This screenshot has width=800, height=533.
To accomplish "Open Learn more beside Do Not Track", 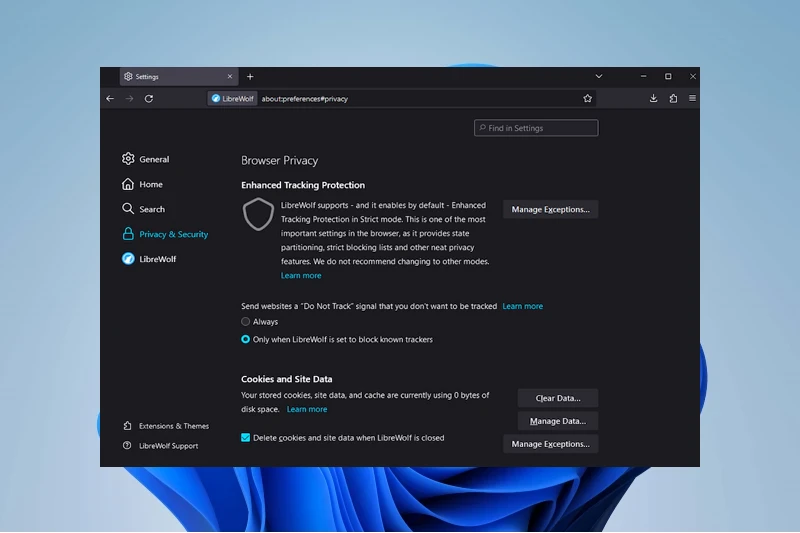I will click(x=522, y=306).
